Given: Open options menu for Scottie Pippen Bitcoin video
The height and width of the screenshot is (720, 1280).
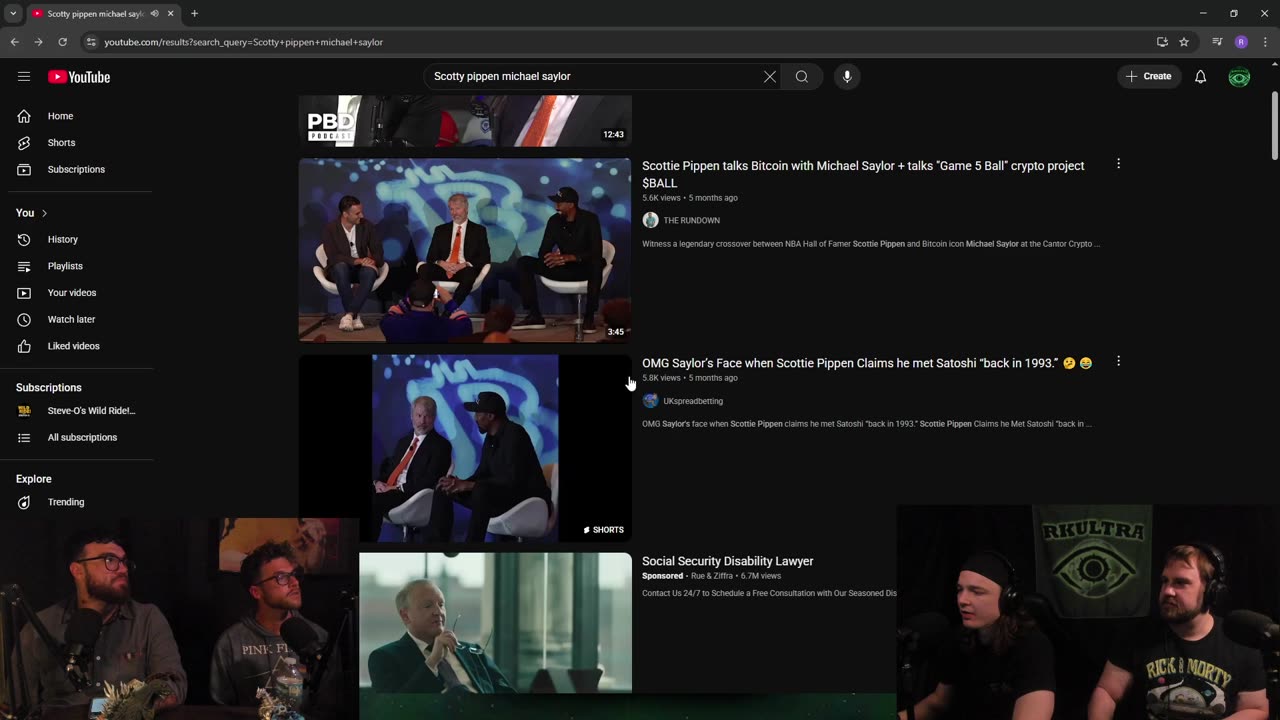Looking at the screenshot, I should [1118, 164].
